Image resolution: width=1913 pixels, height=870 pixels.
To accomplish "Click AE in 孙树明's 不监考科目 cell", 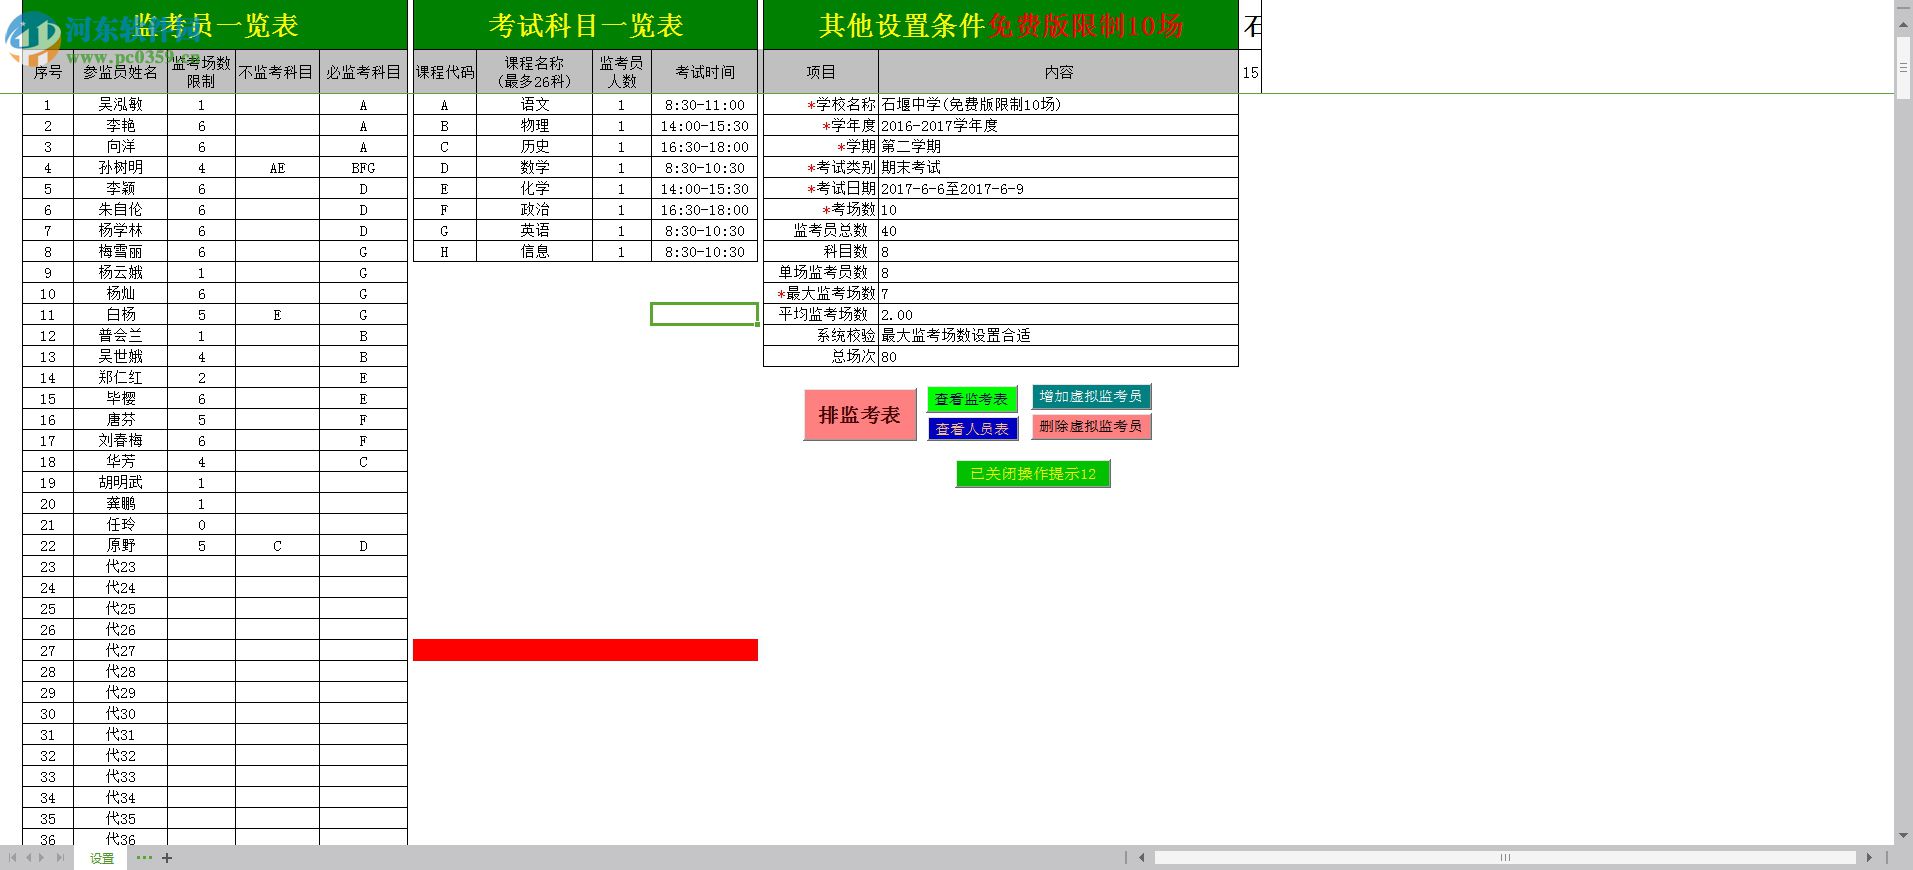I will 277,168.
